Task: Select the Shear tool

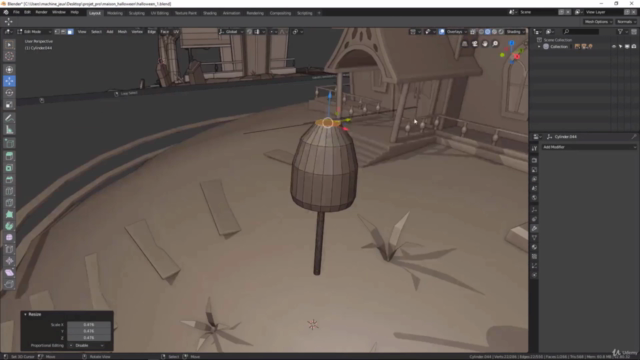Action: point(9,273)
